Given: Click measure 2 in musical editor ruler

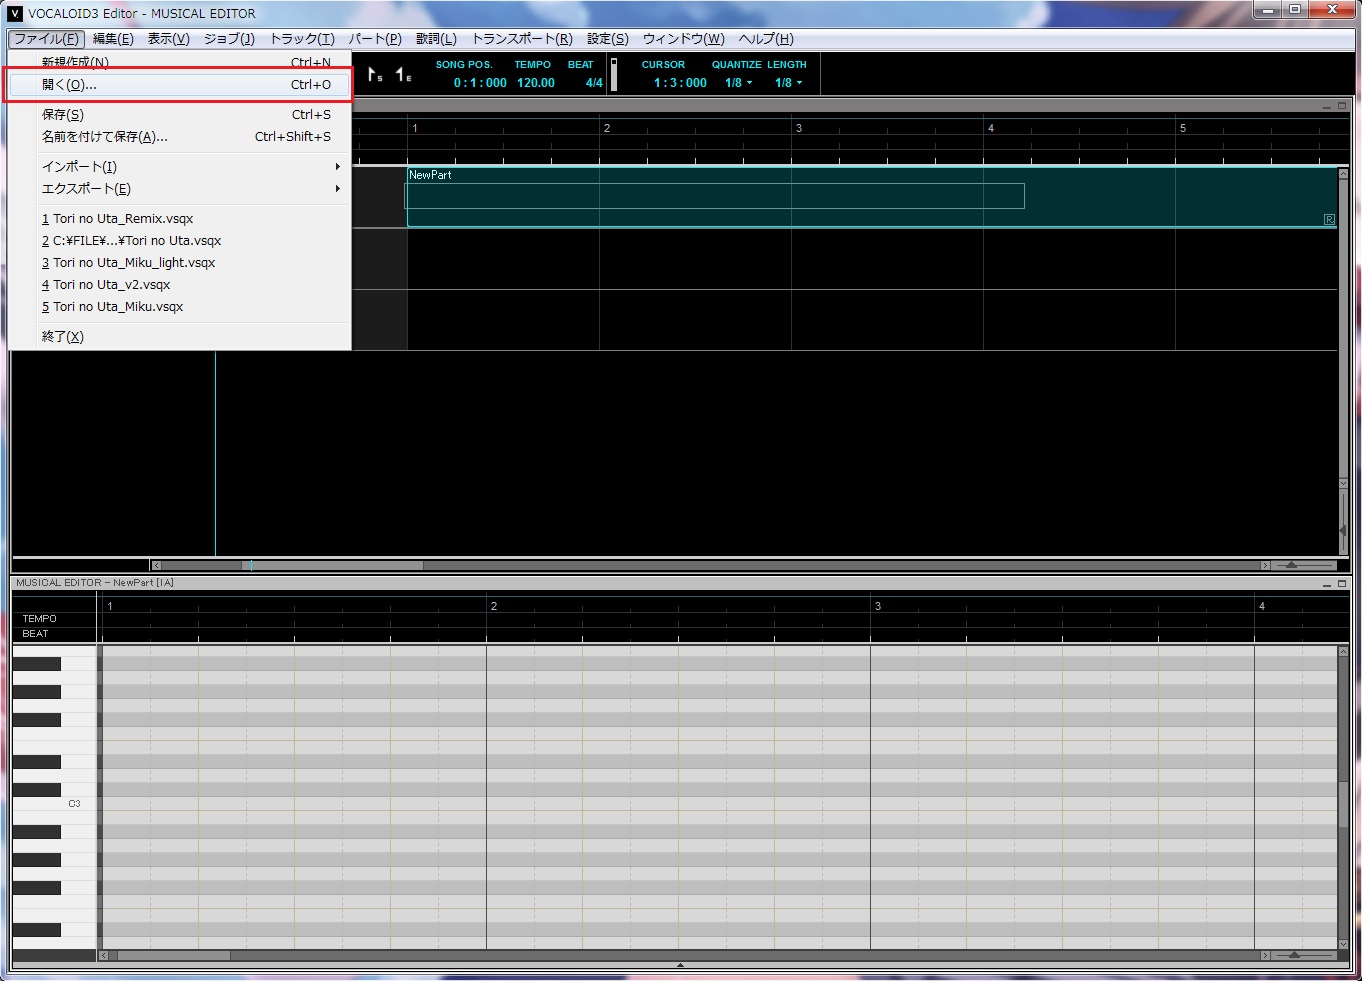Looking at the screenshot, I should point(494,606).
